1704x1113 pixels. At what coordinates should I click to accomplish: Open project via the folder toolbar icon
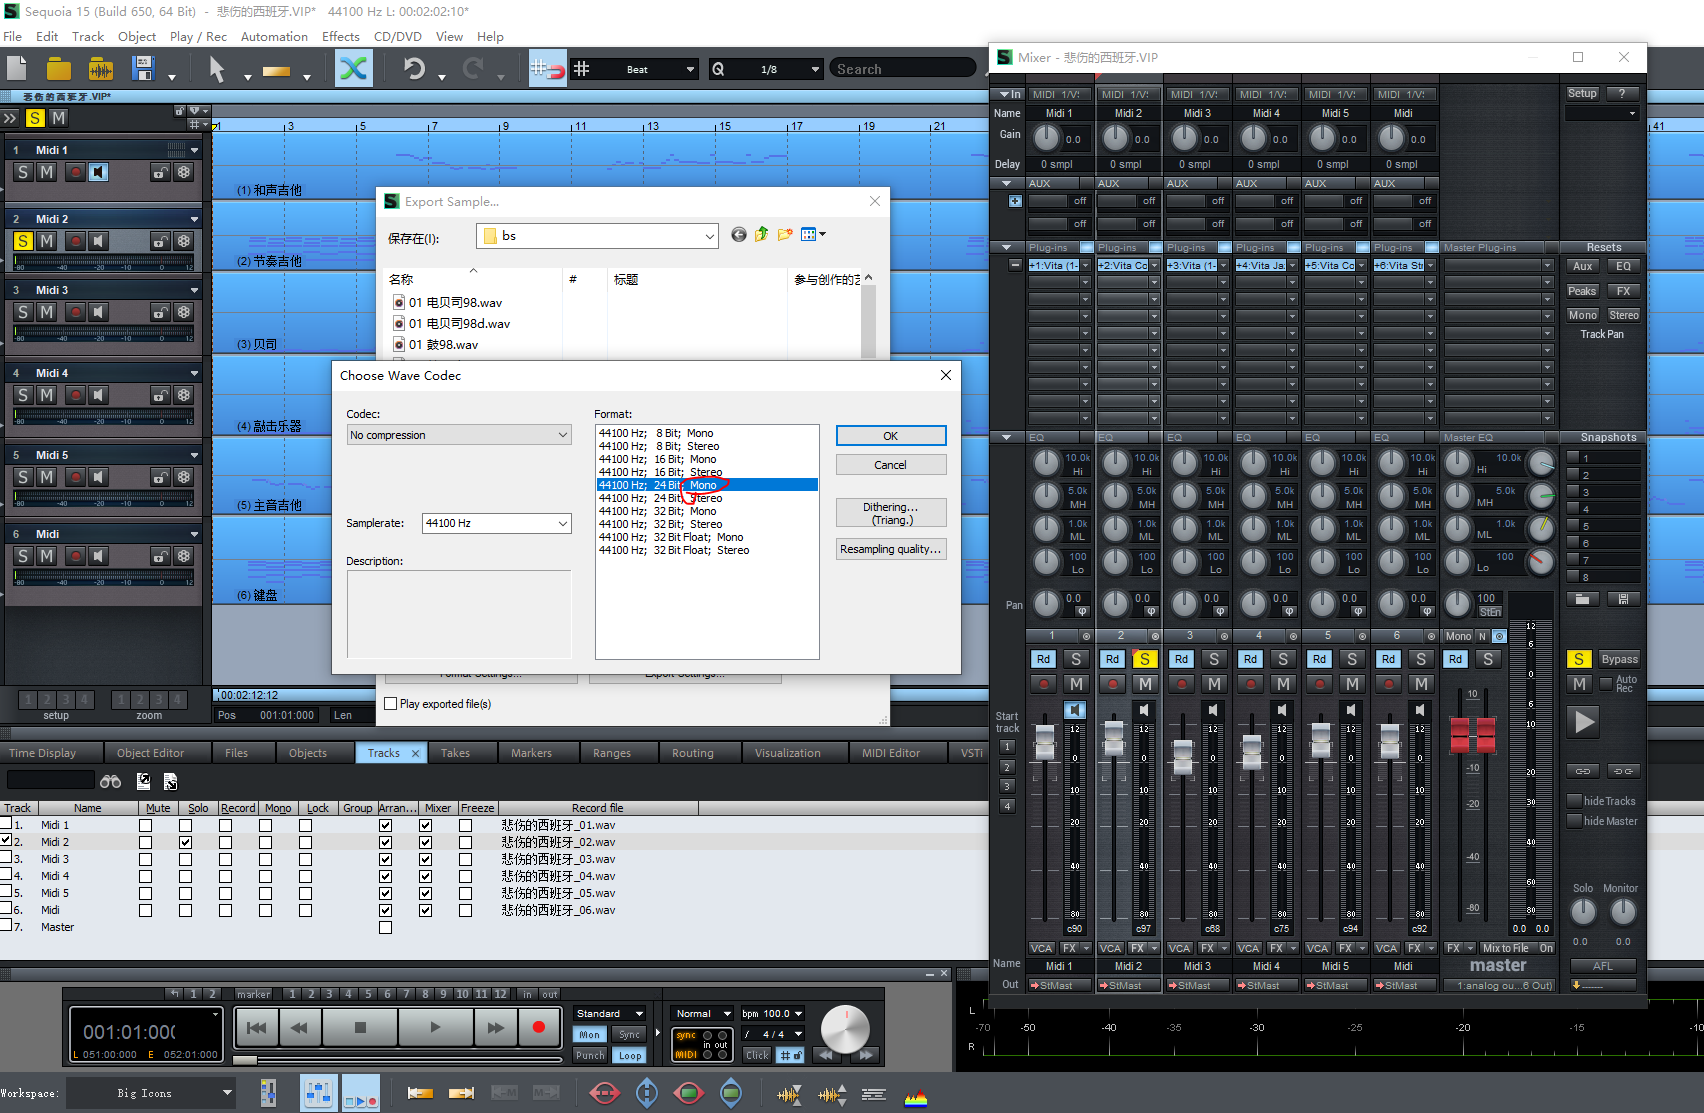pyautogui.click(x=59, y=69)
